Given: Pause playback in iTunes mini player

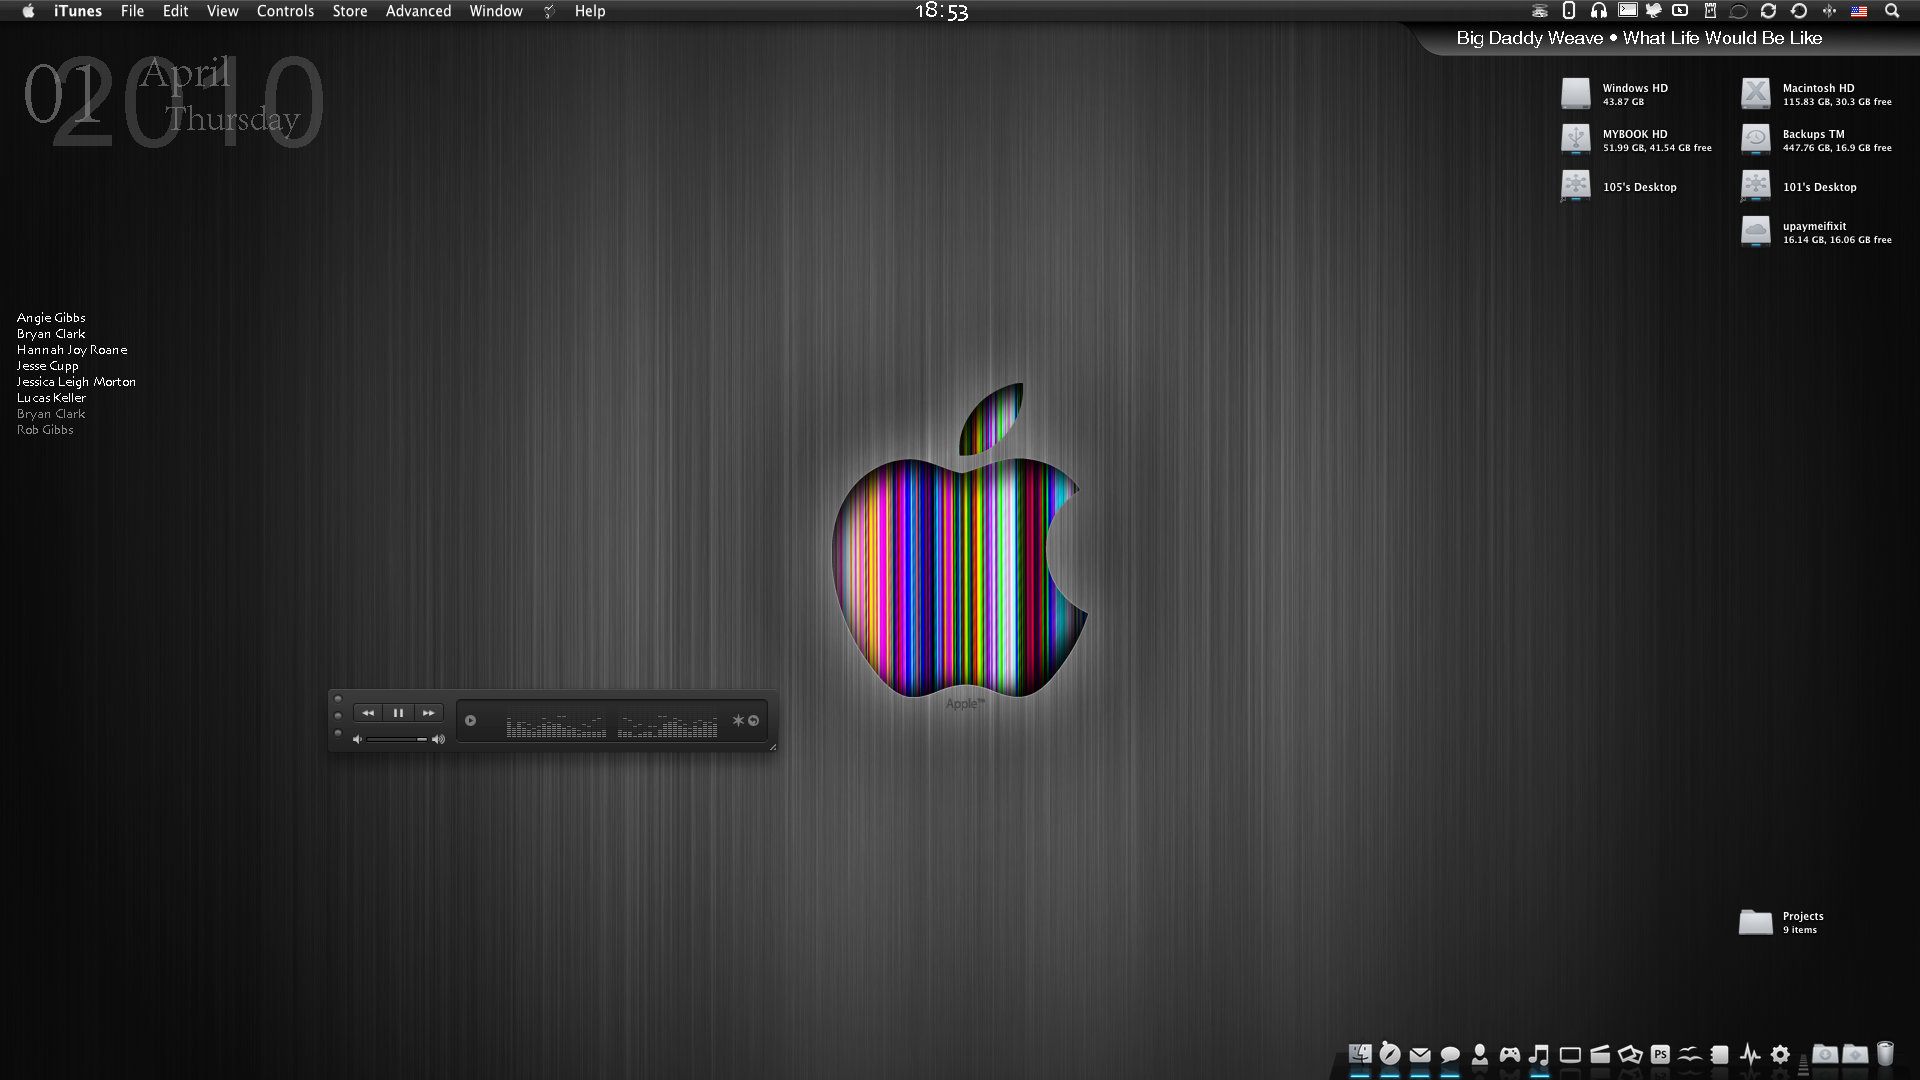Looking at the screenshot, I should coord(398,713).
